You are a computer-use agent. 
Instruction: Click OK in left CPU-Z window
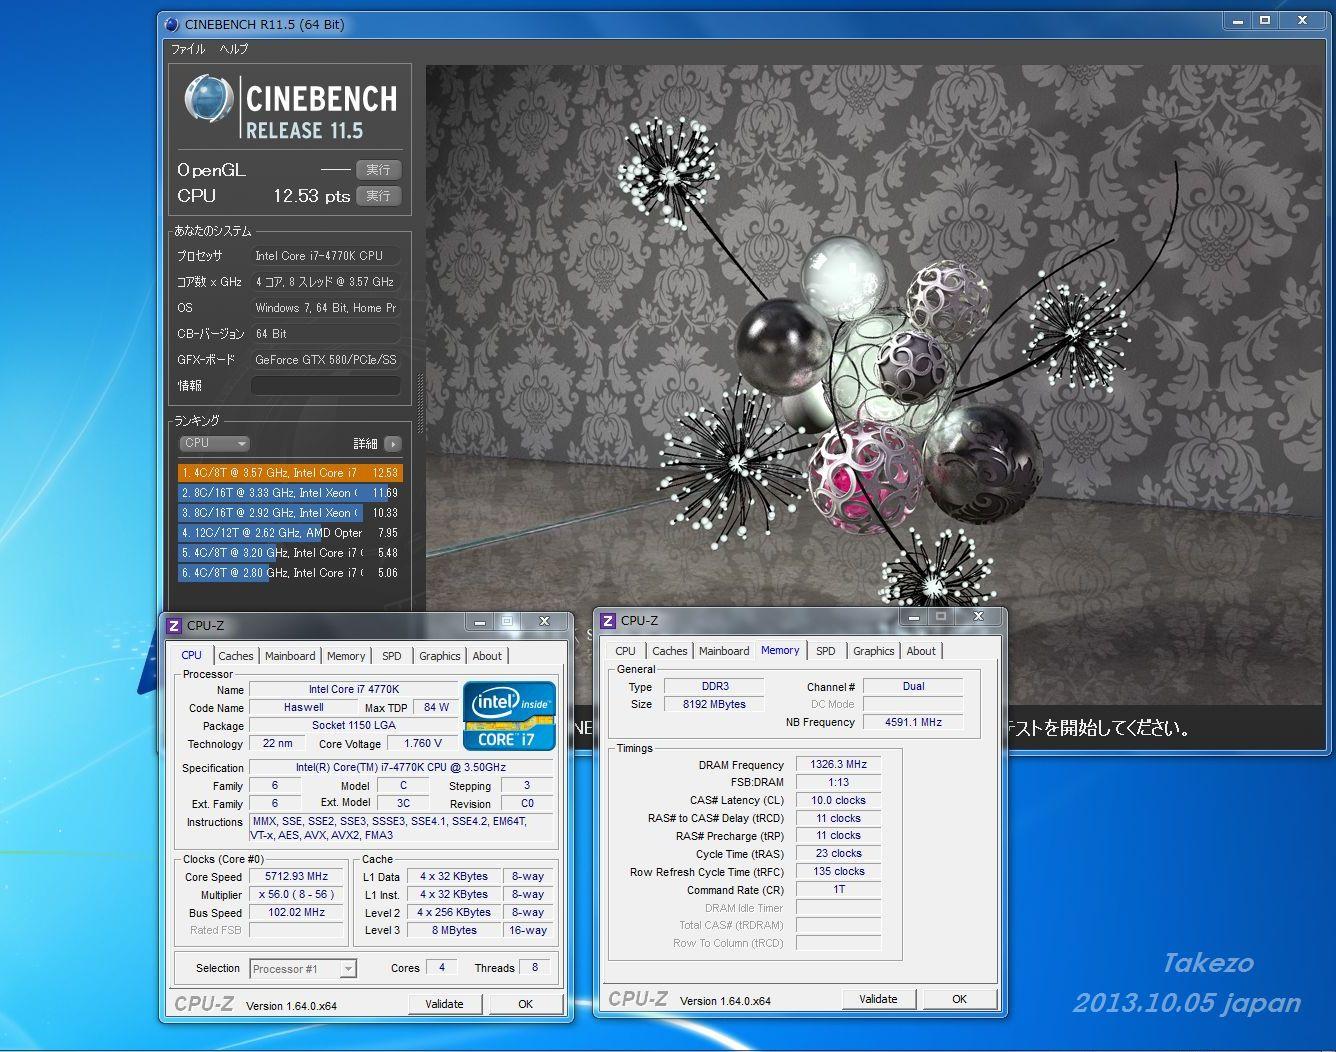[x=526, y=1004]
